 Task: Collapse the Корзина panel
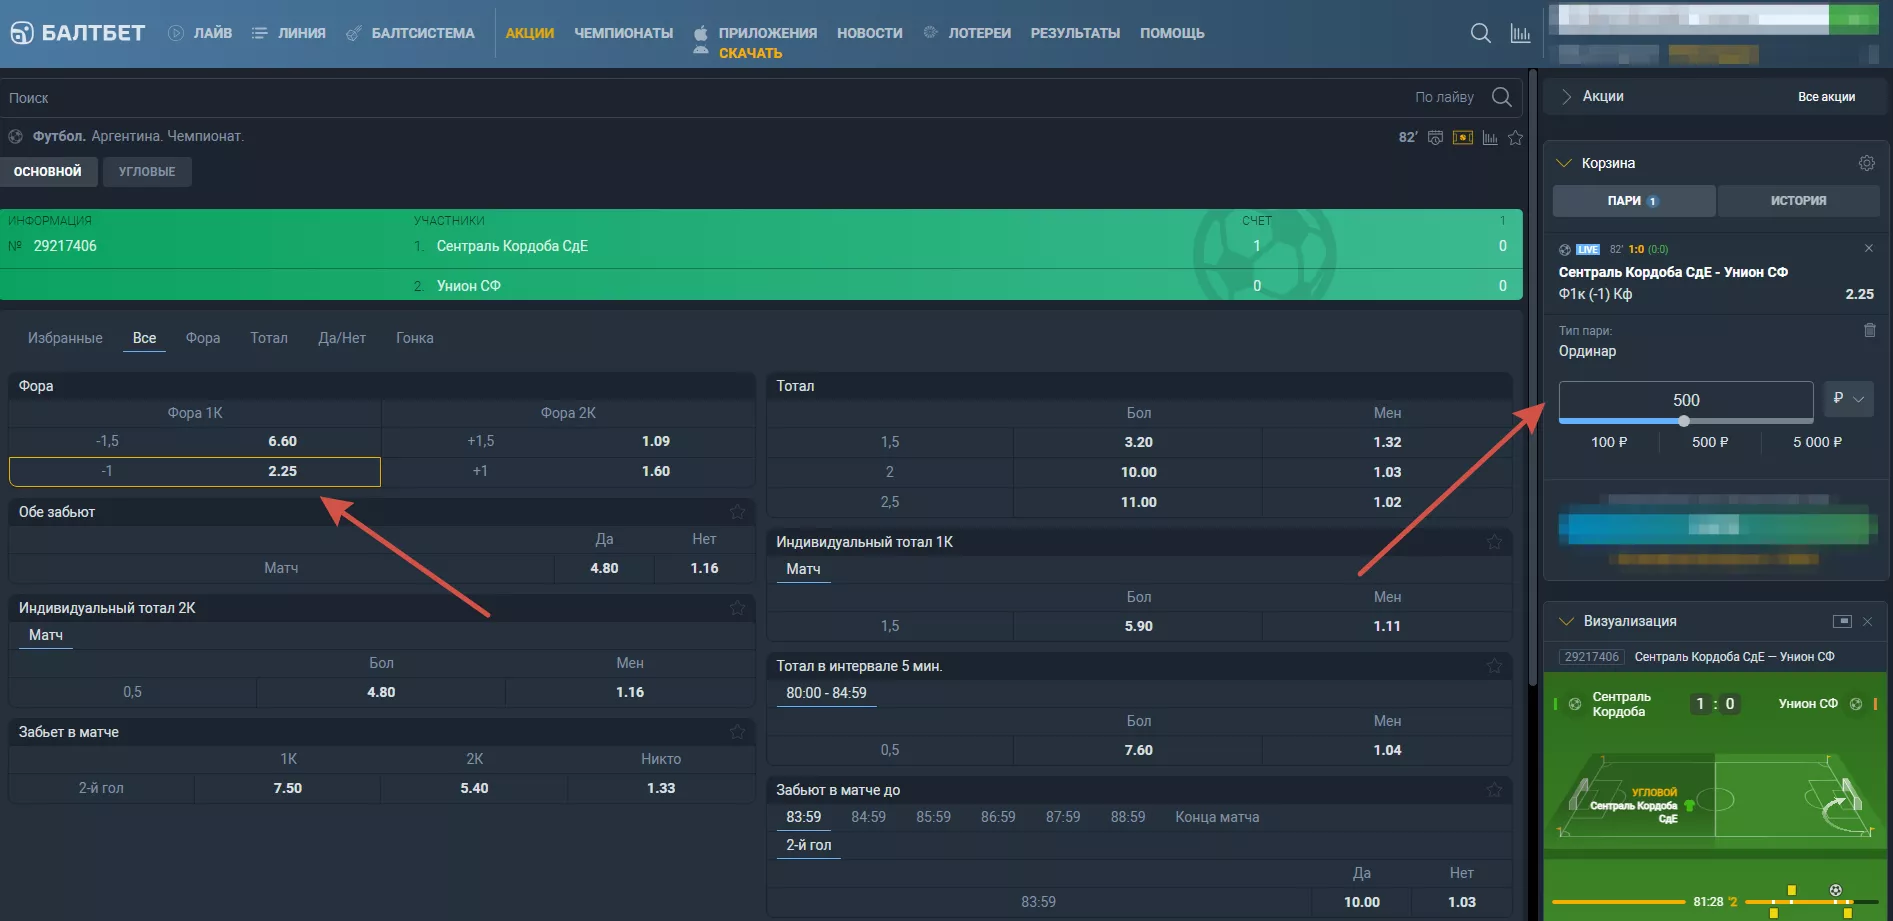coord(1565,163)
